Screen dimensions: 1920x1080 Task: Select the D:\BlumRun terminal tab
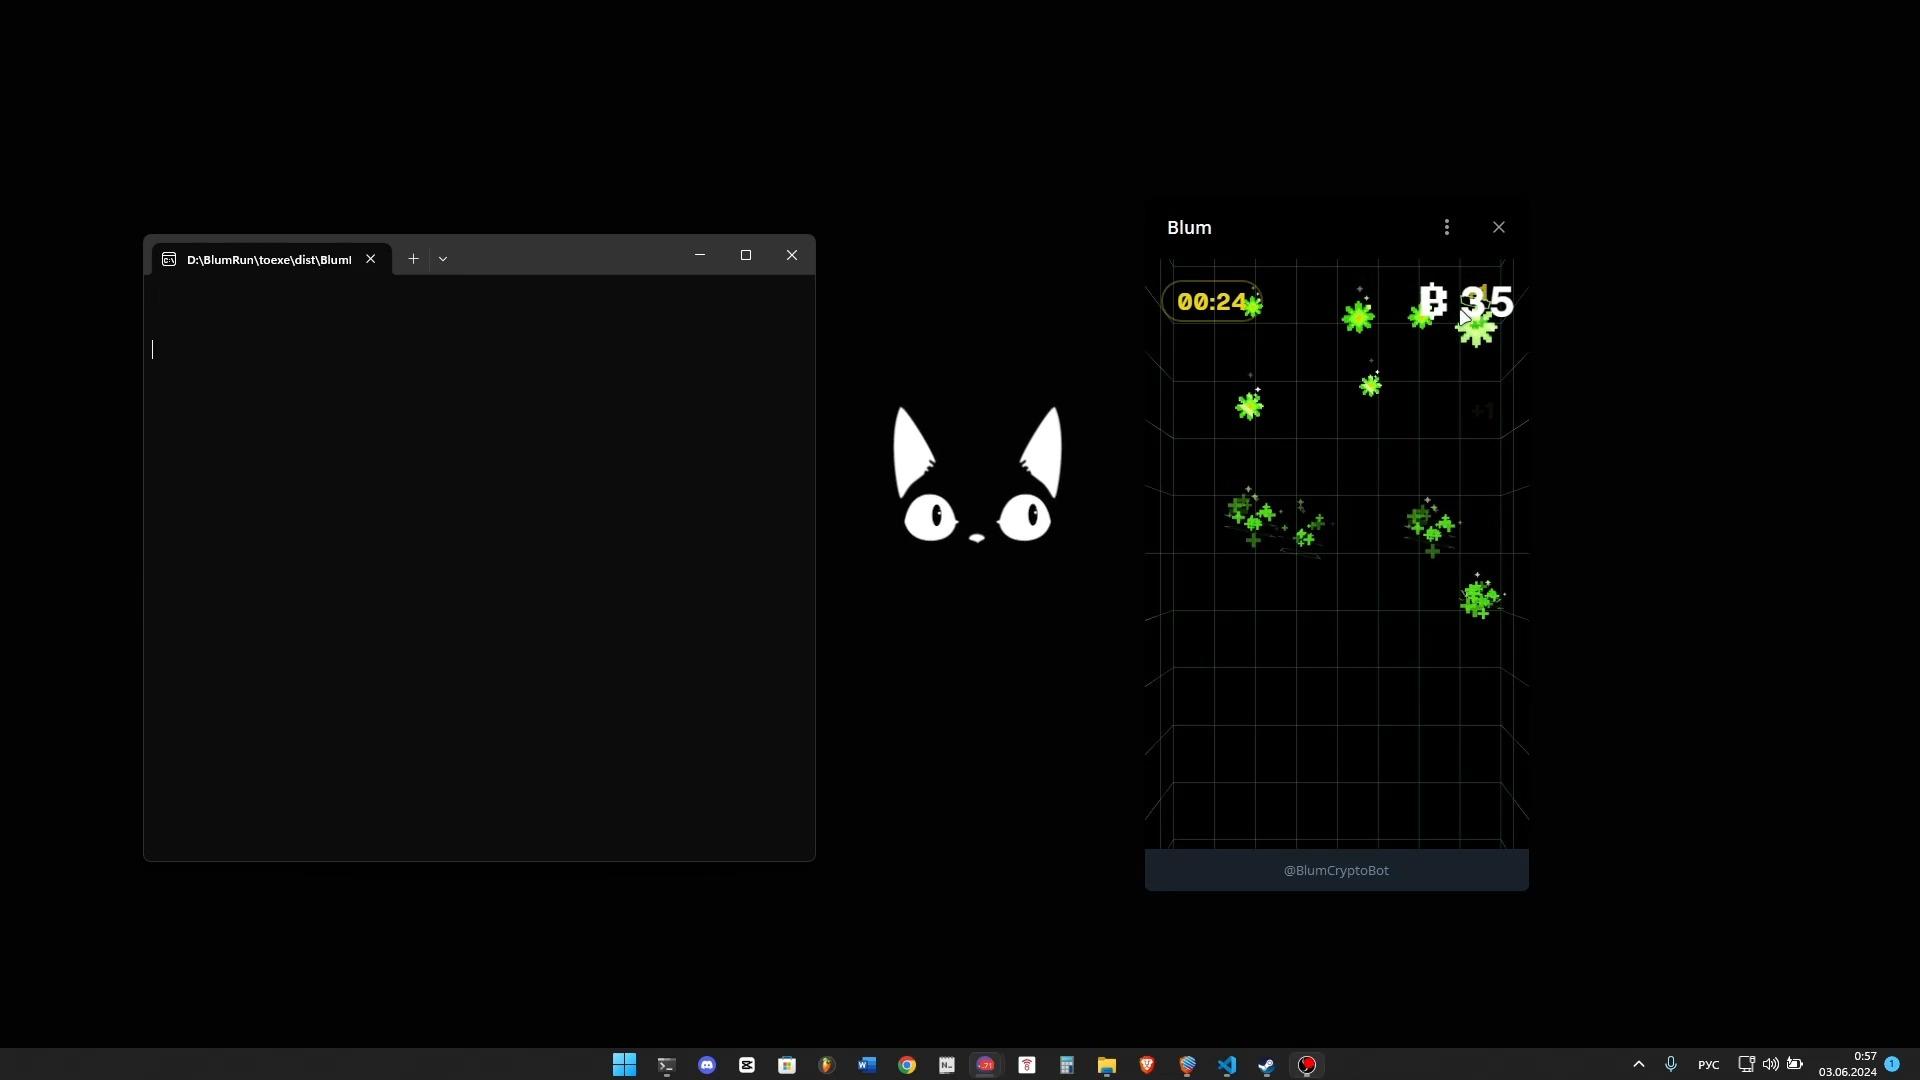(x=271, y=259)
